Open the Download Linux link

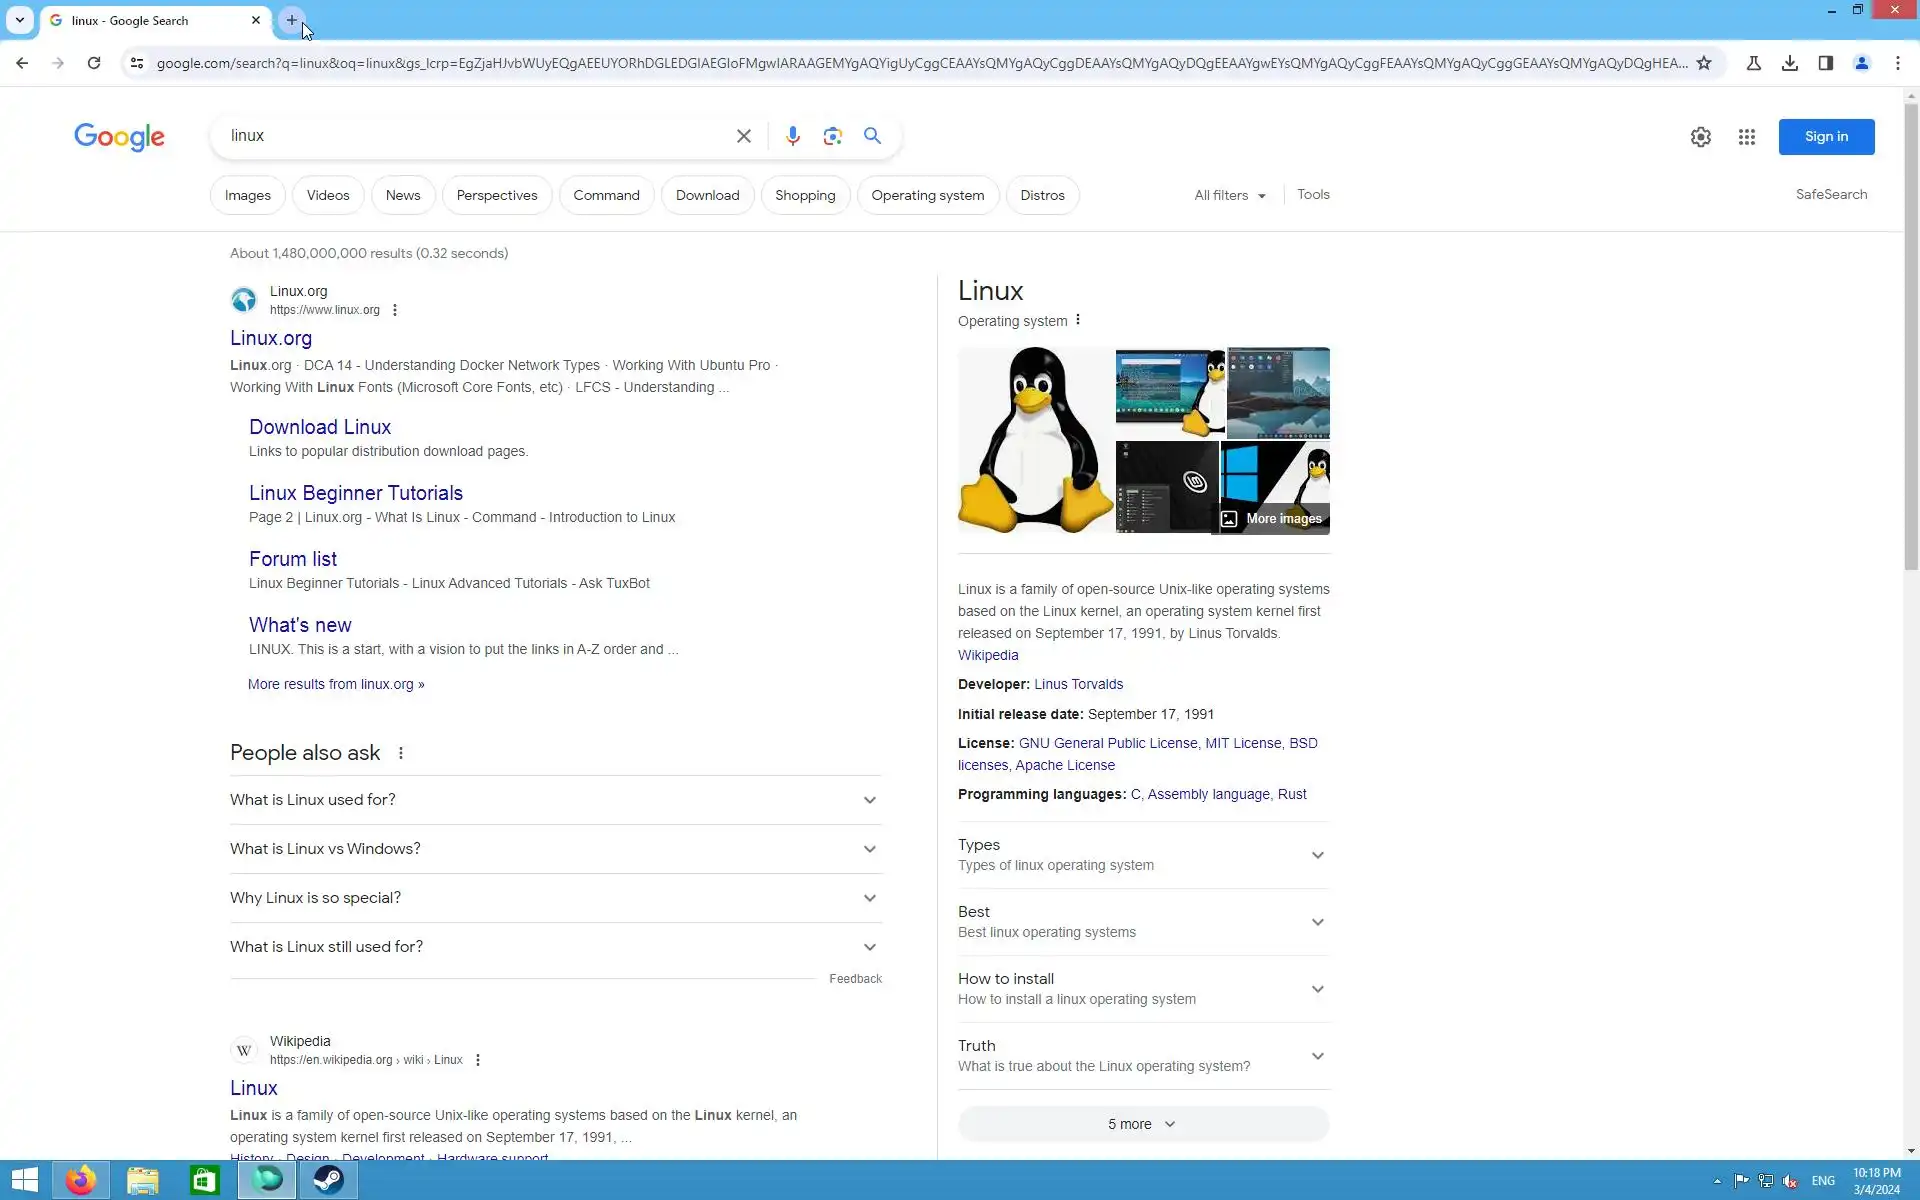[320, 427]
